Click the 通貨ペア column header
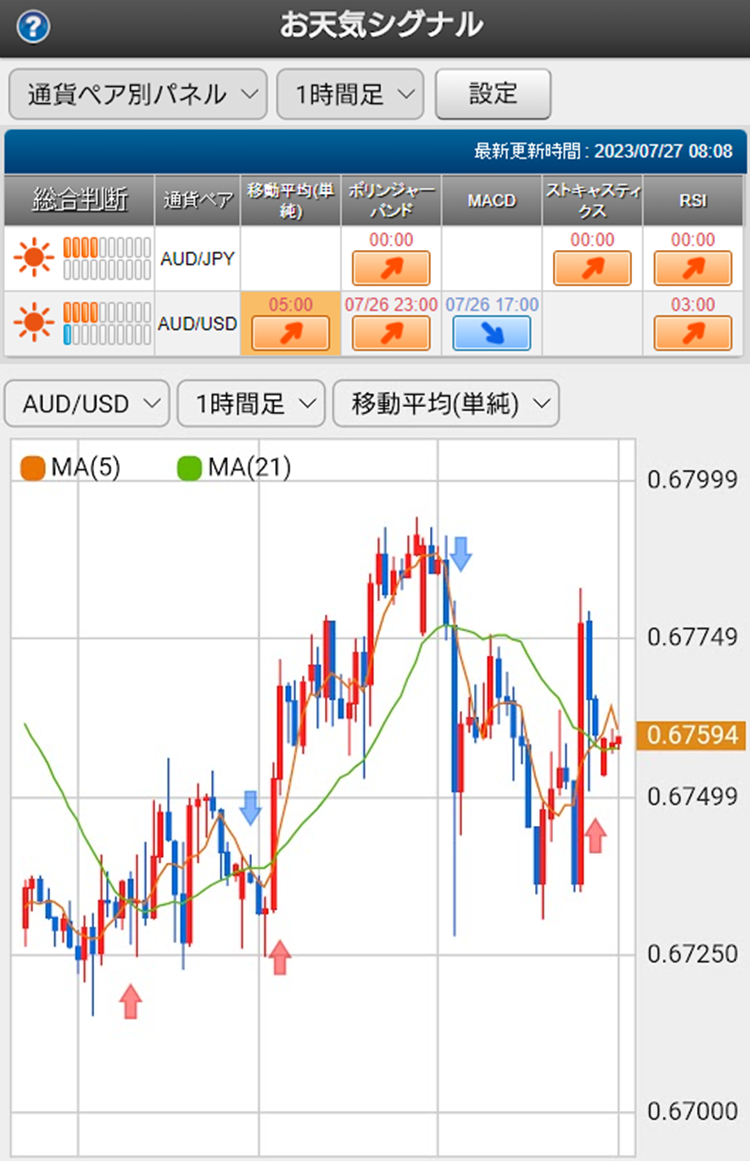750x1161 pixels. 198,200
